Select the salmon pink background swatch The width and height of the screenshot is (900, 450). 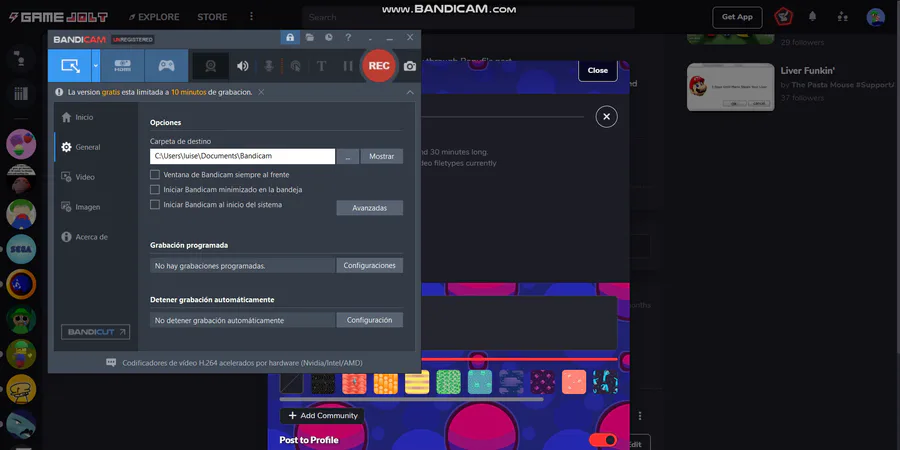point(573,382)
